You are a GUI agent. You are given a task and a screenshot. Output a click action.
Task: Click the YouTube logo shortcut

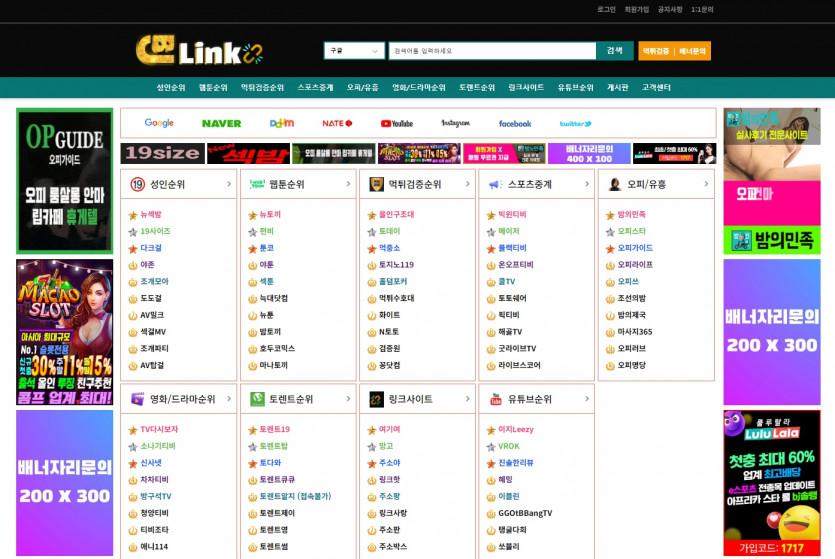(x=396, y=123)
